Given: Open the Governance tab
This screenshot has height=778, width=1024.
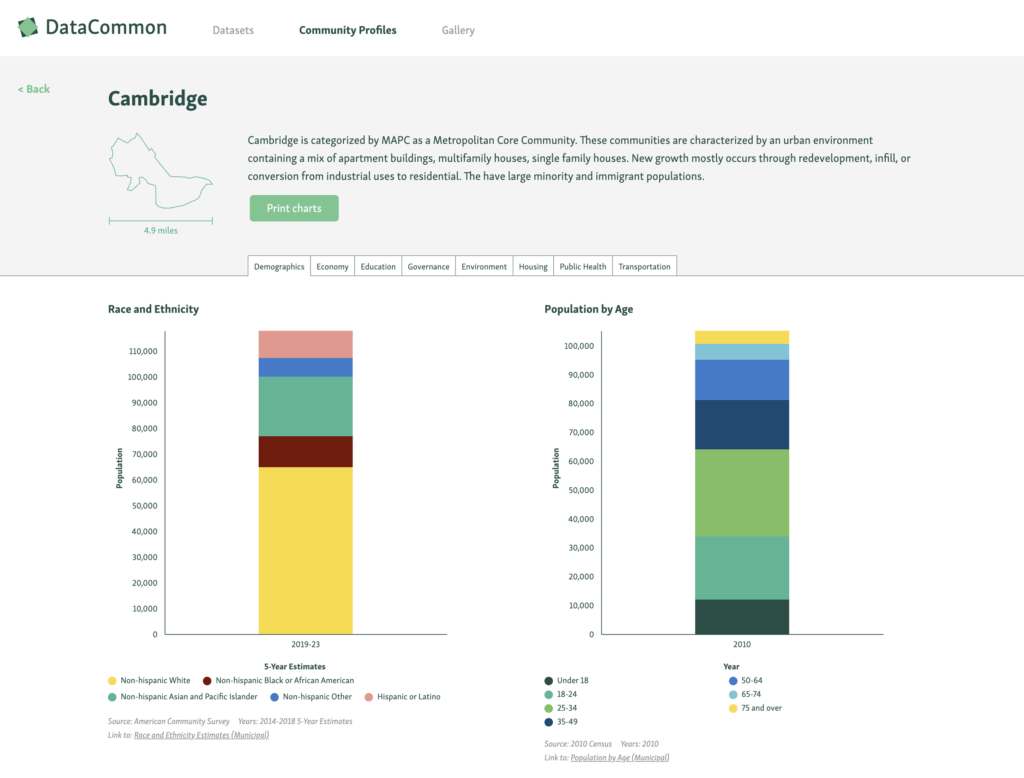Looking at the screenshot, I should (428, 266).
